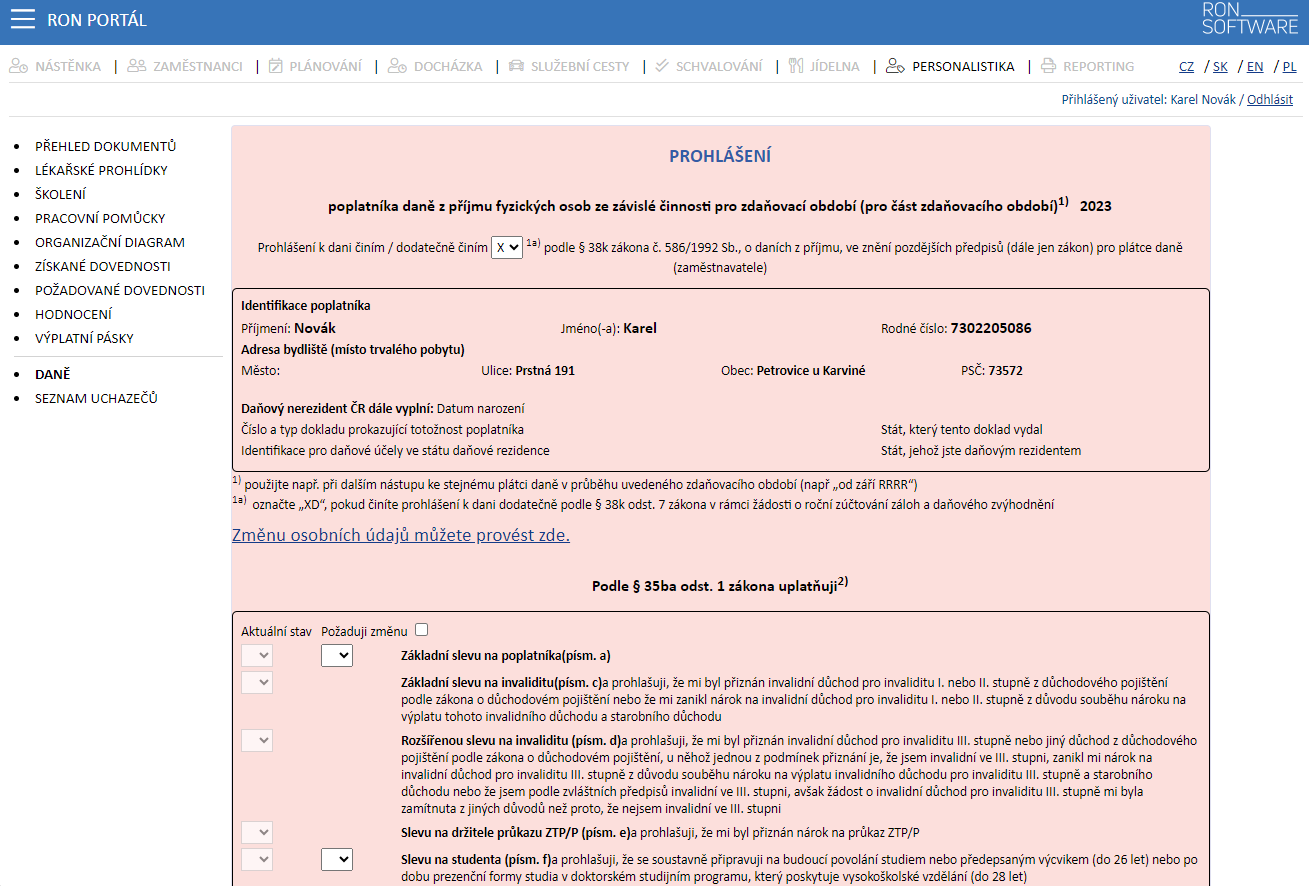Select Požadované dovednosti in sidebar

120,290
